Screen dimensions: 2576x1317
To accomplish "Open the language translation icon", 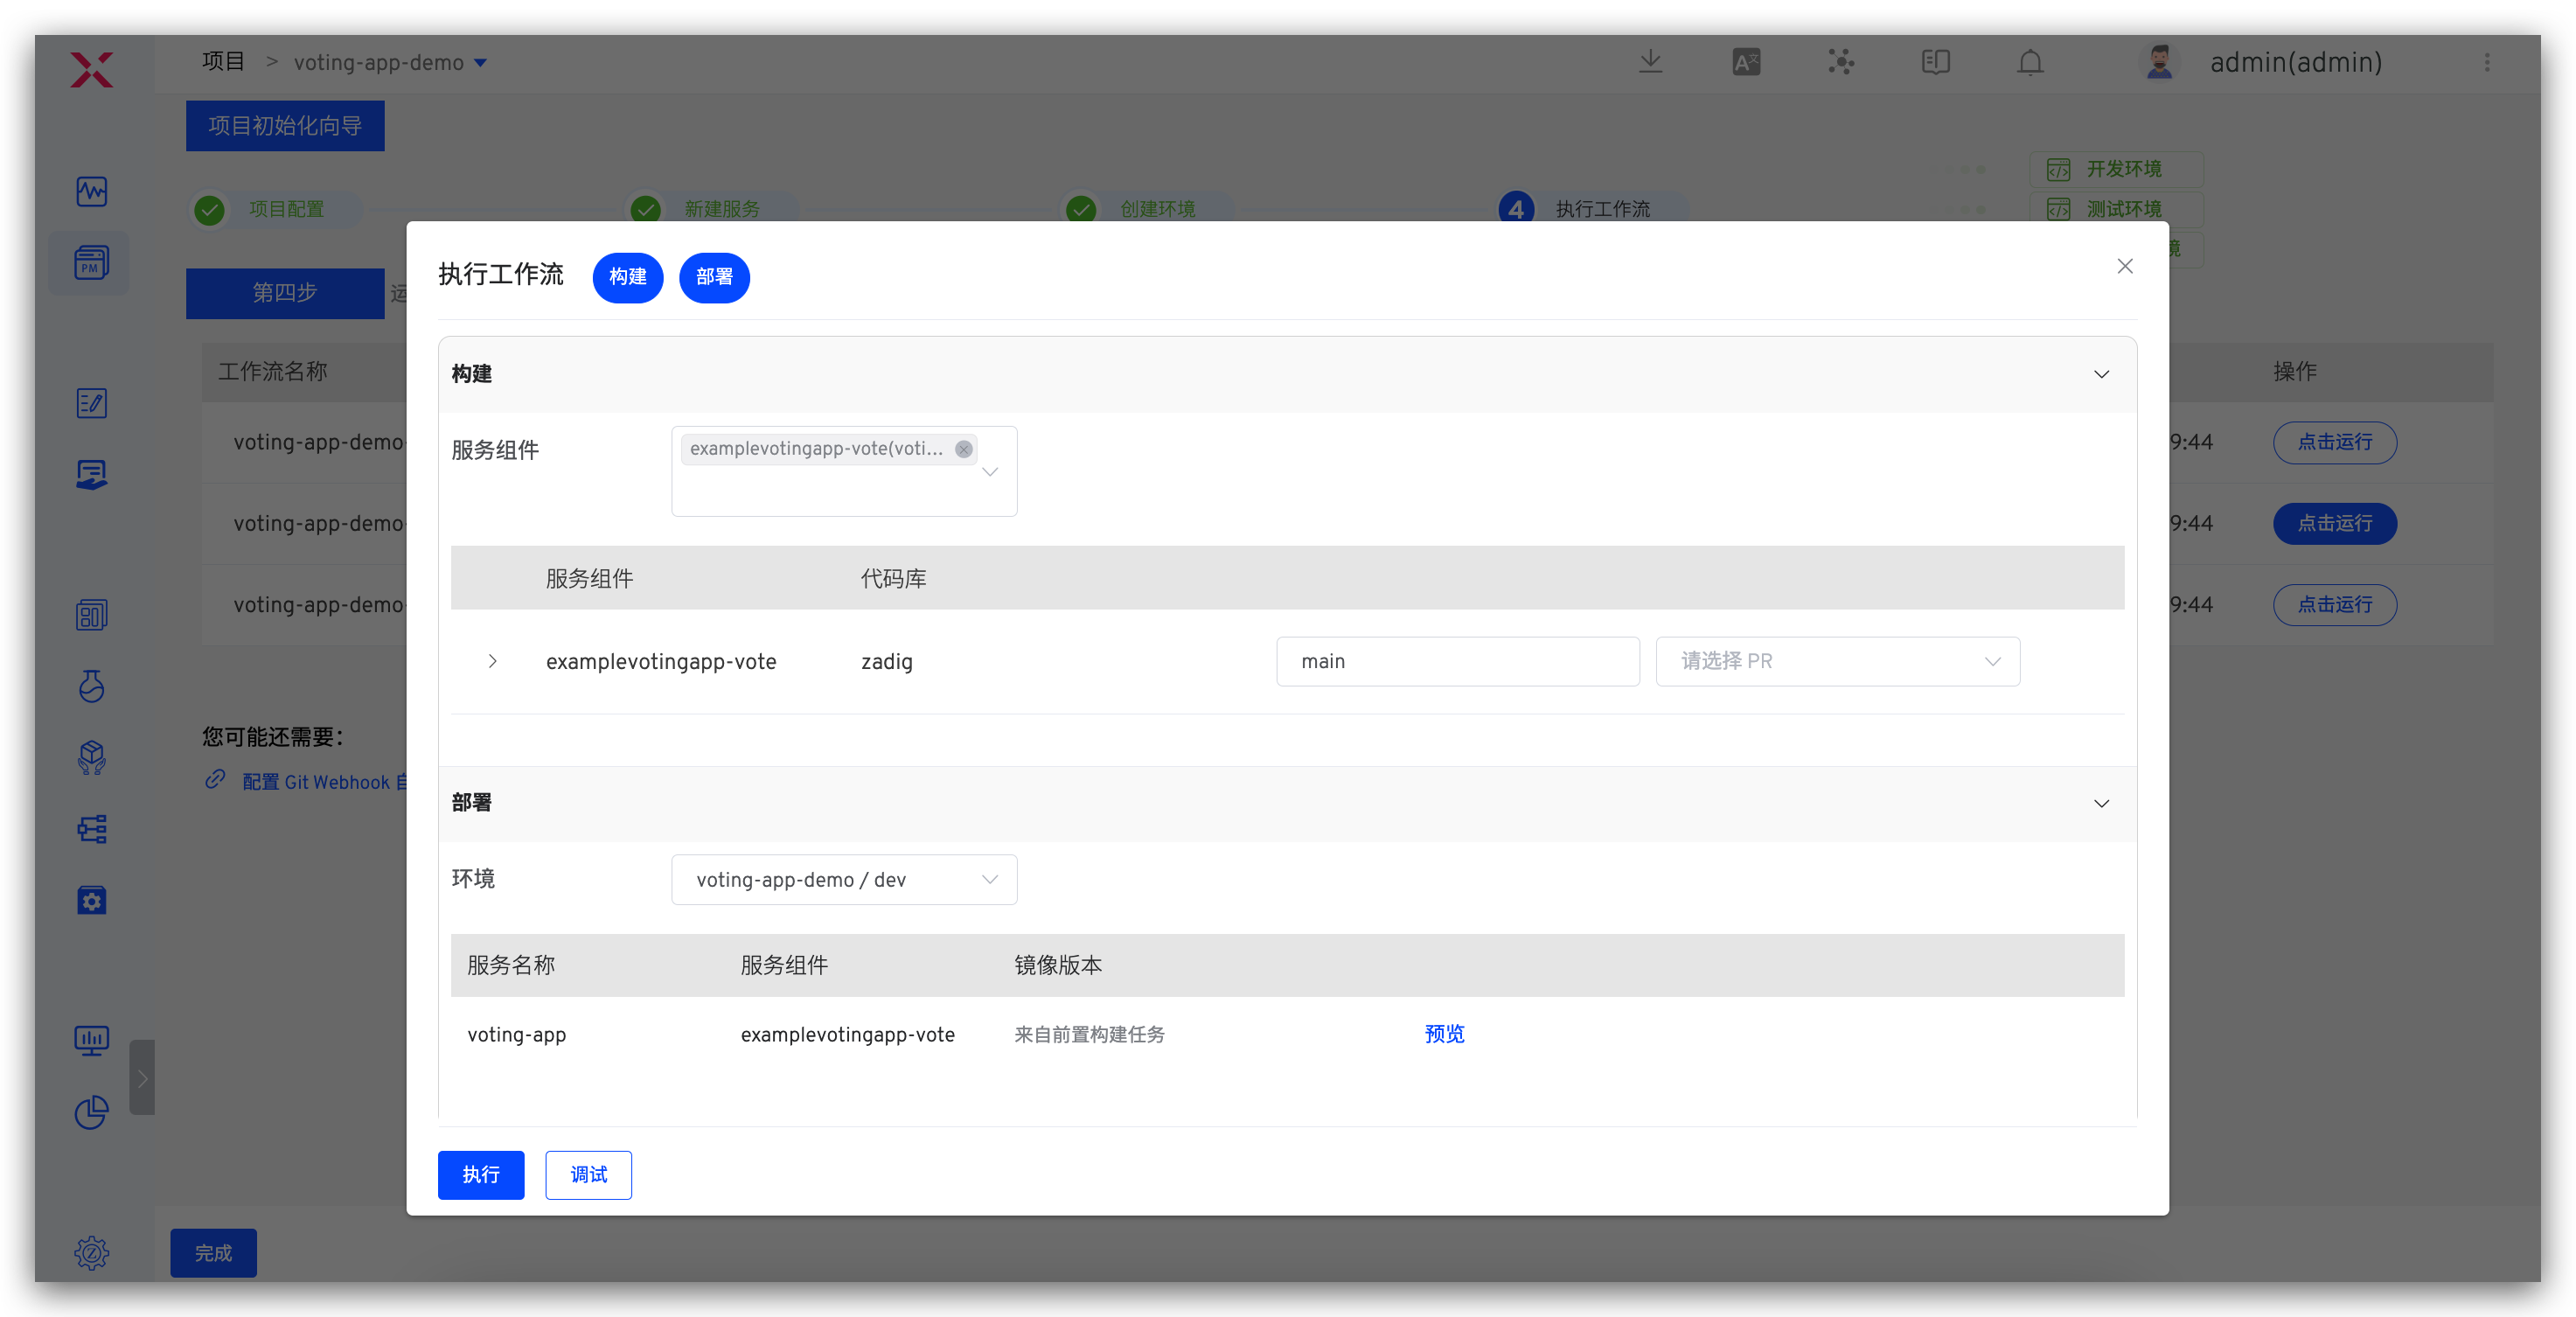I will (1746, 62).
